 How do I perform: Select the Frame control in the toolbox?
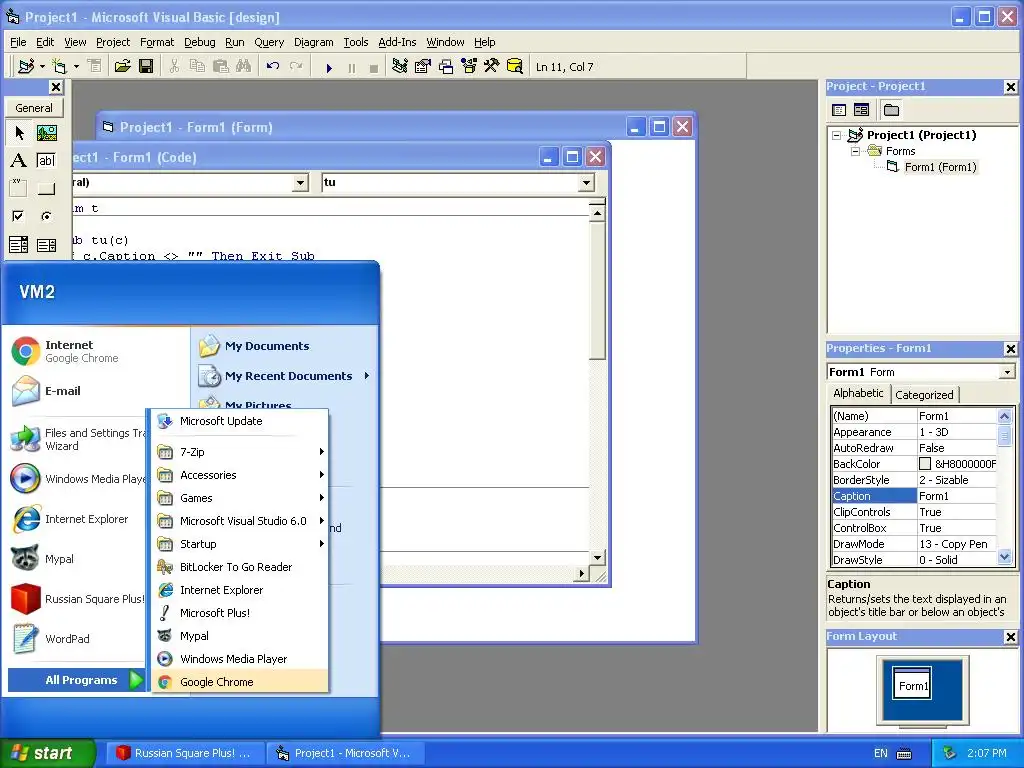(x=19, y=188)
